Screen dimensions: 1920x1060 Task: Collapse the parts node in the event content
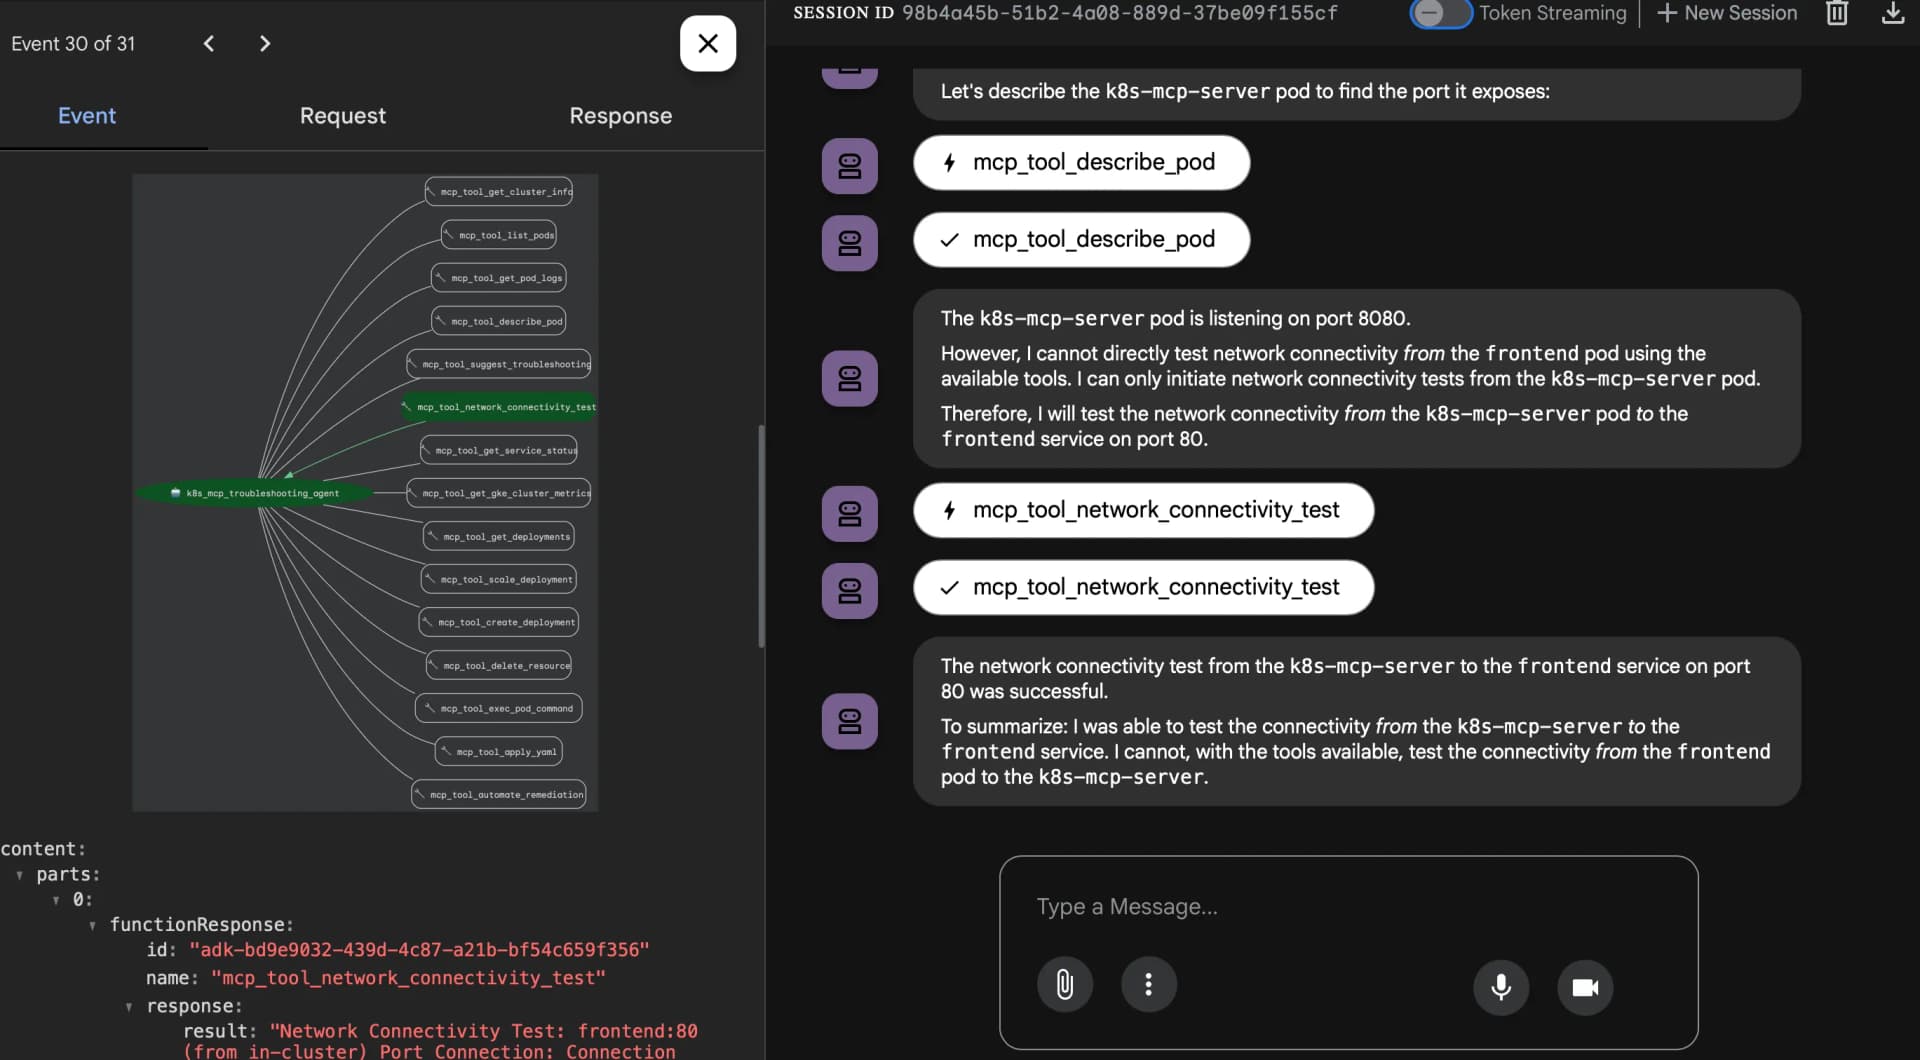click(x=20, y=874)
